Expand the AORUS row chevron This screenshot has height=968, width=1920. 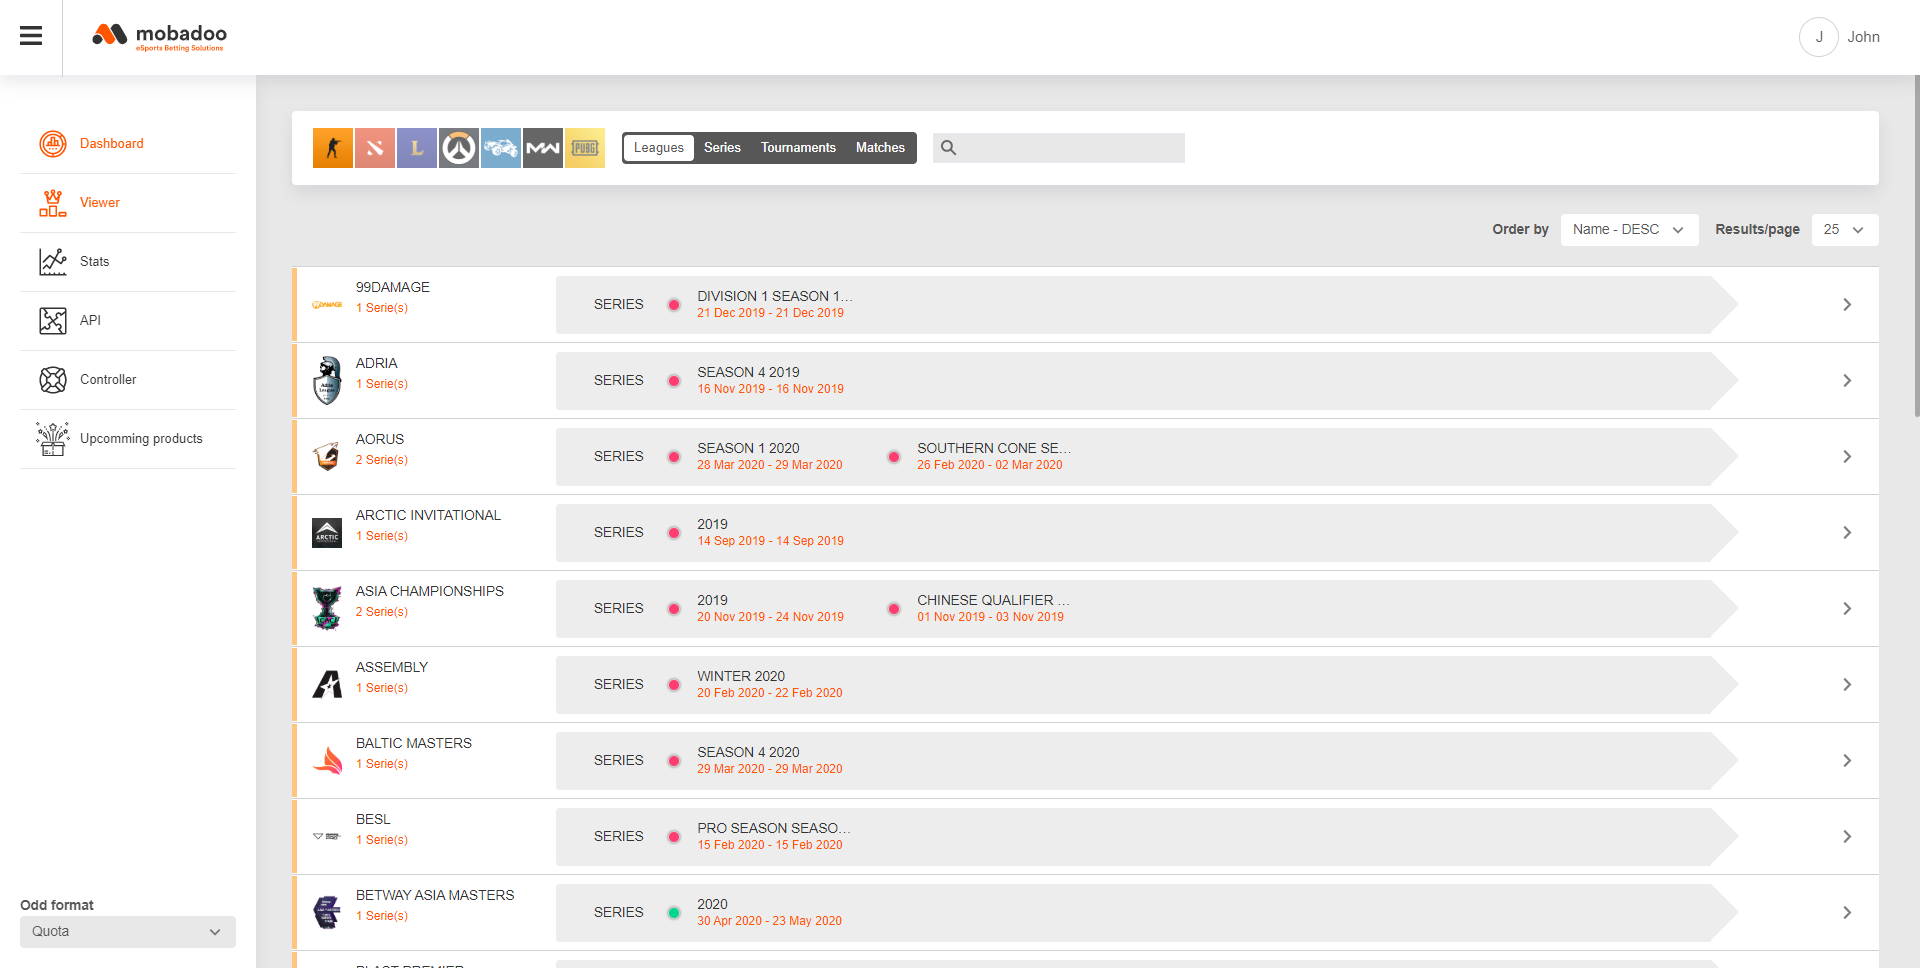click(x=1847, y=457)
